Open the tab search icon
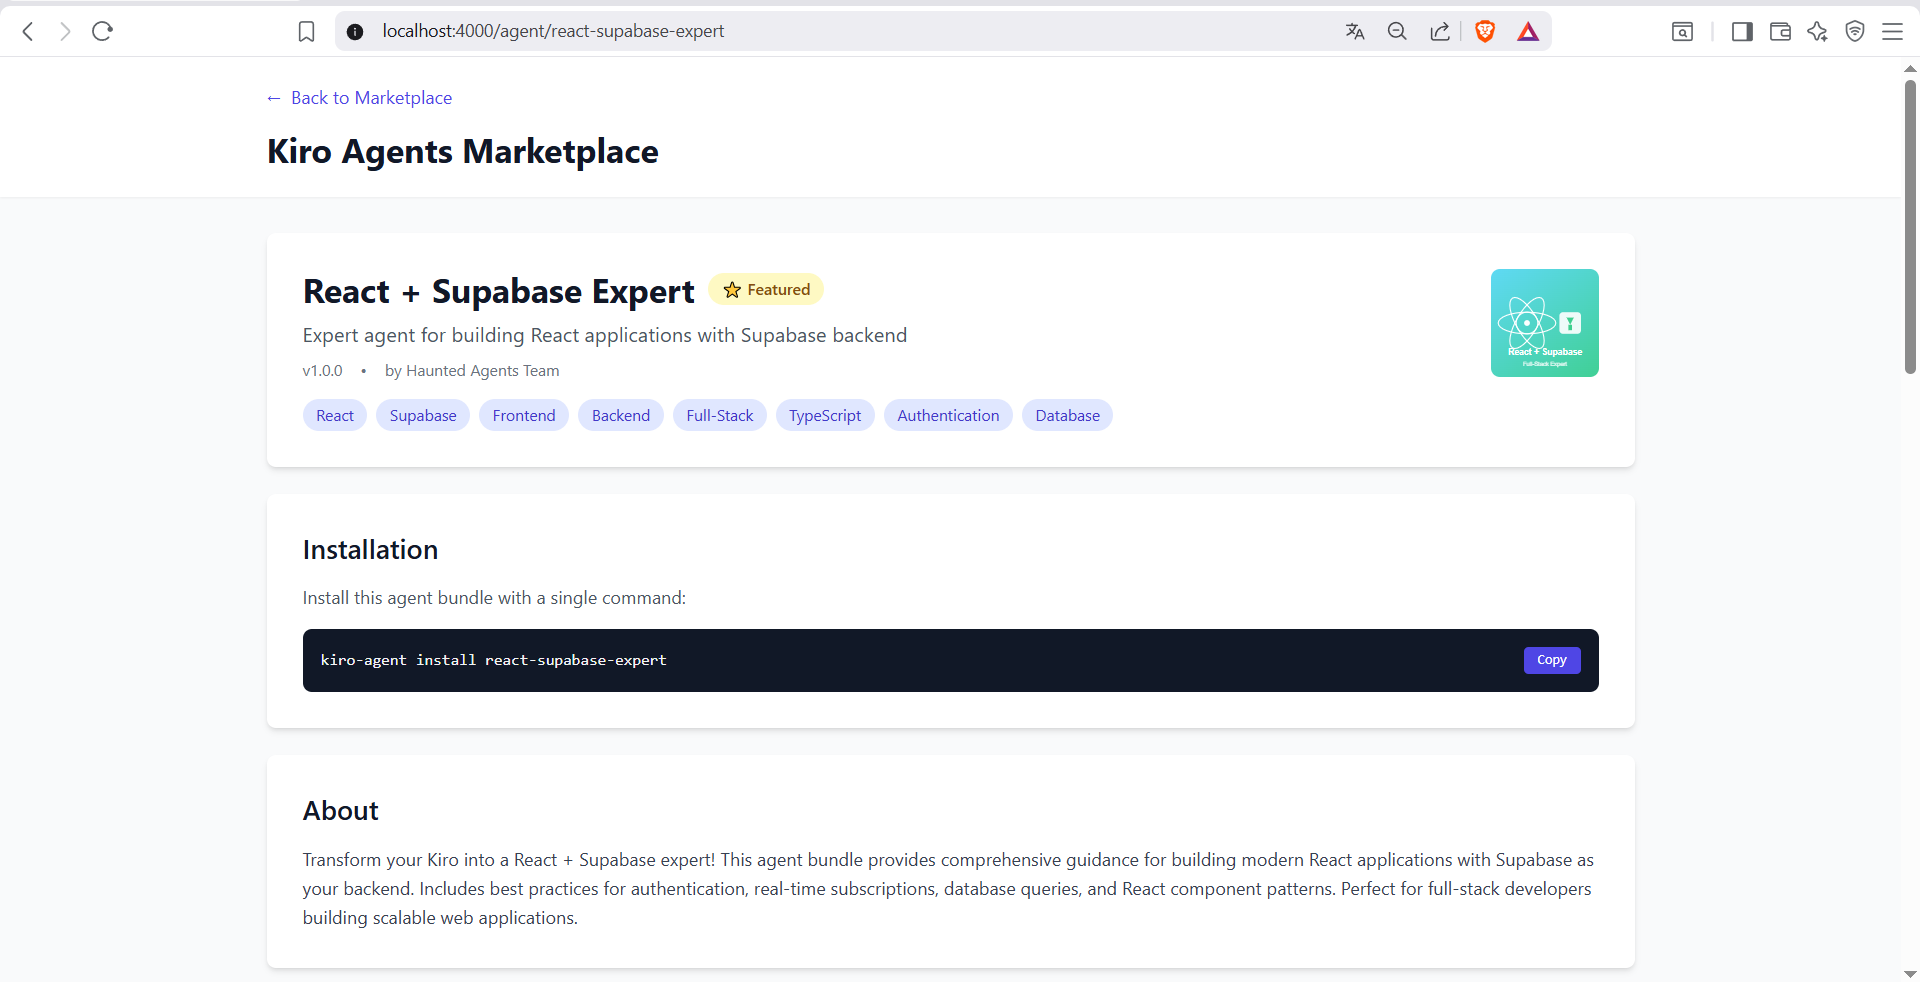Image resolution: width=1920 pixels, height=982 pixels. coord(1683,32)
